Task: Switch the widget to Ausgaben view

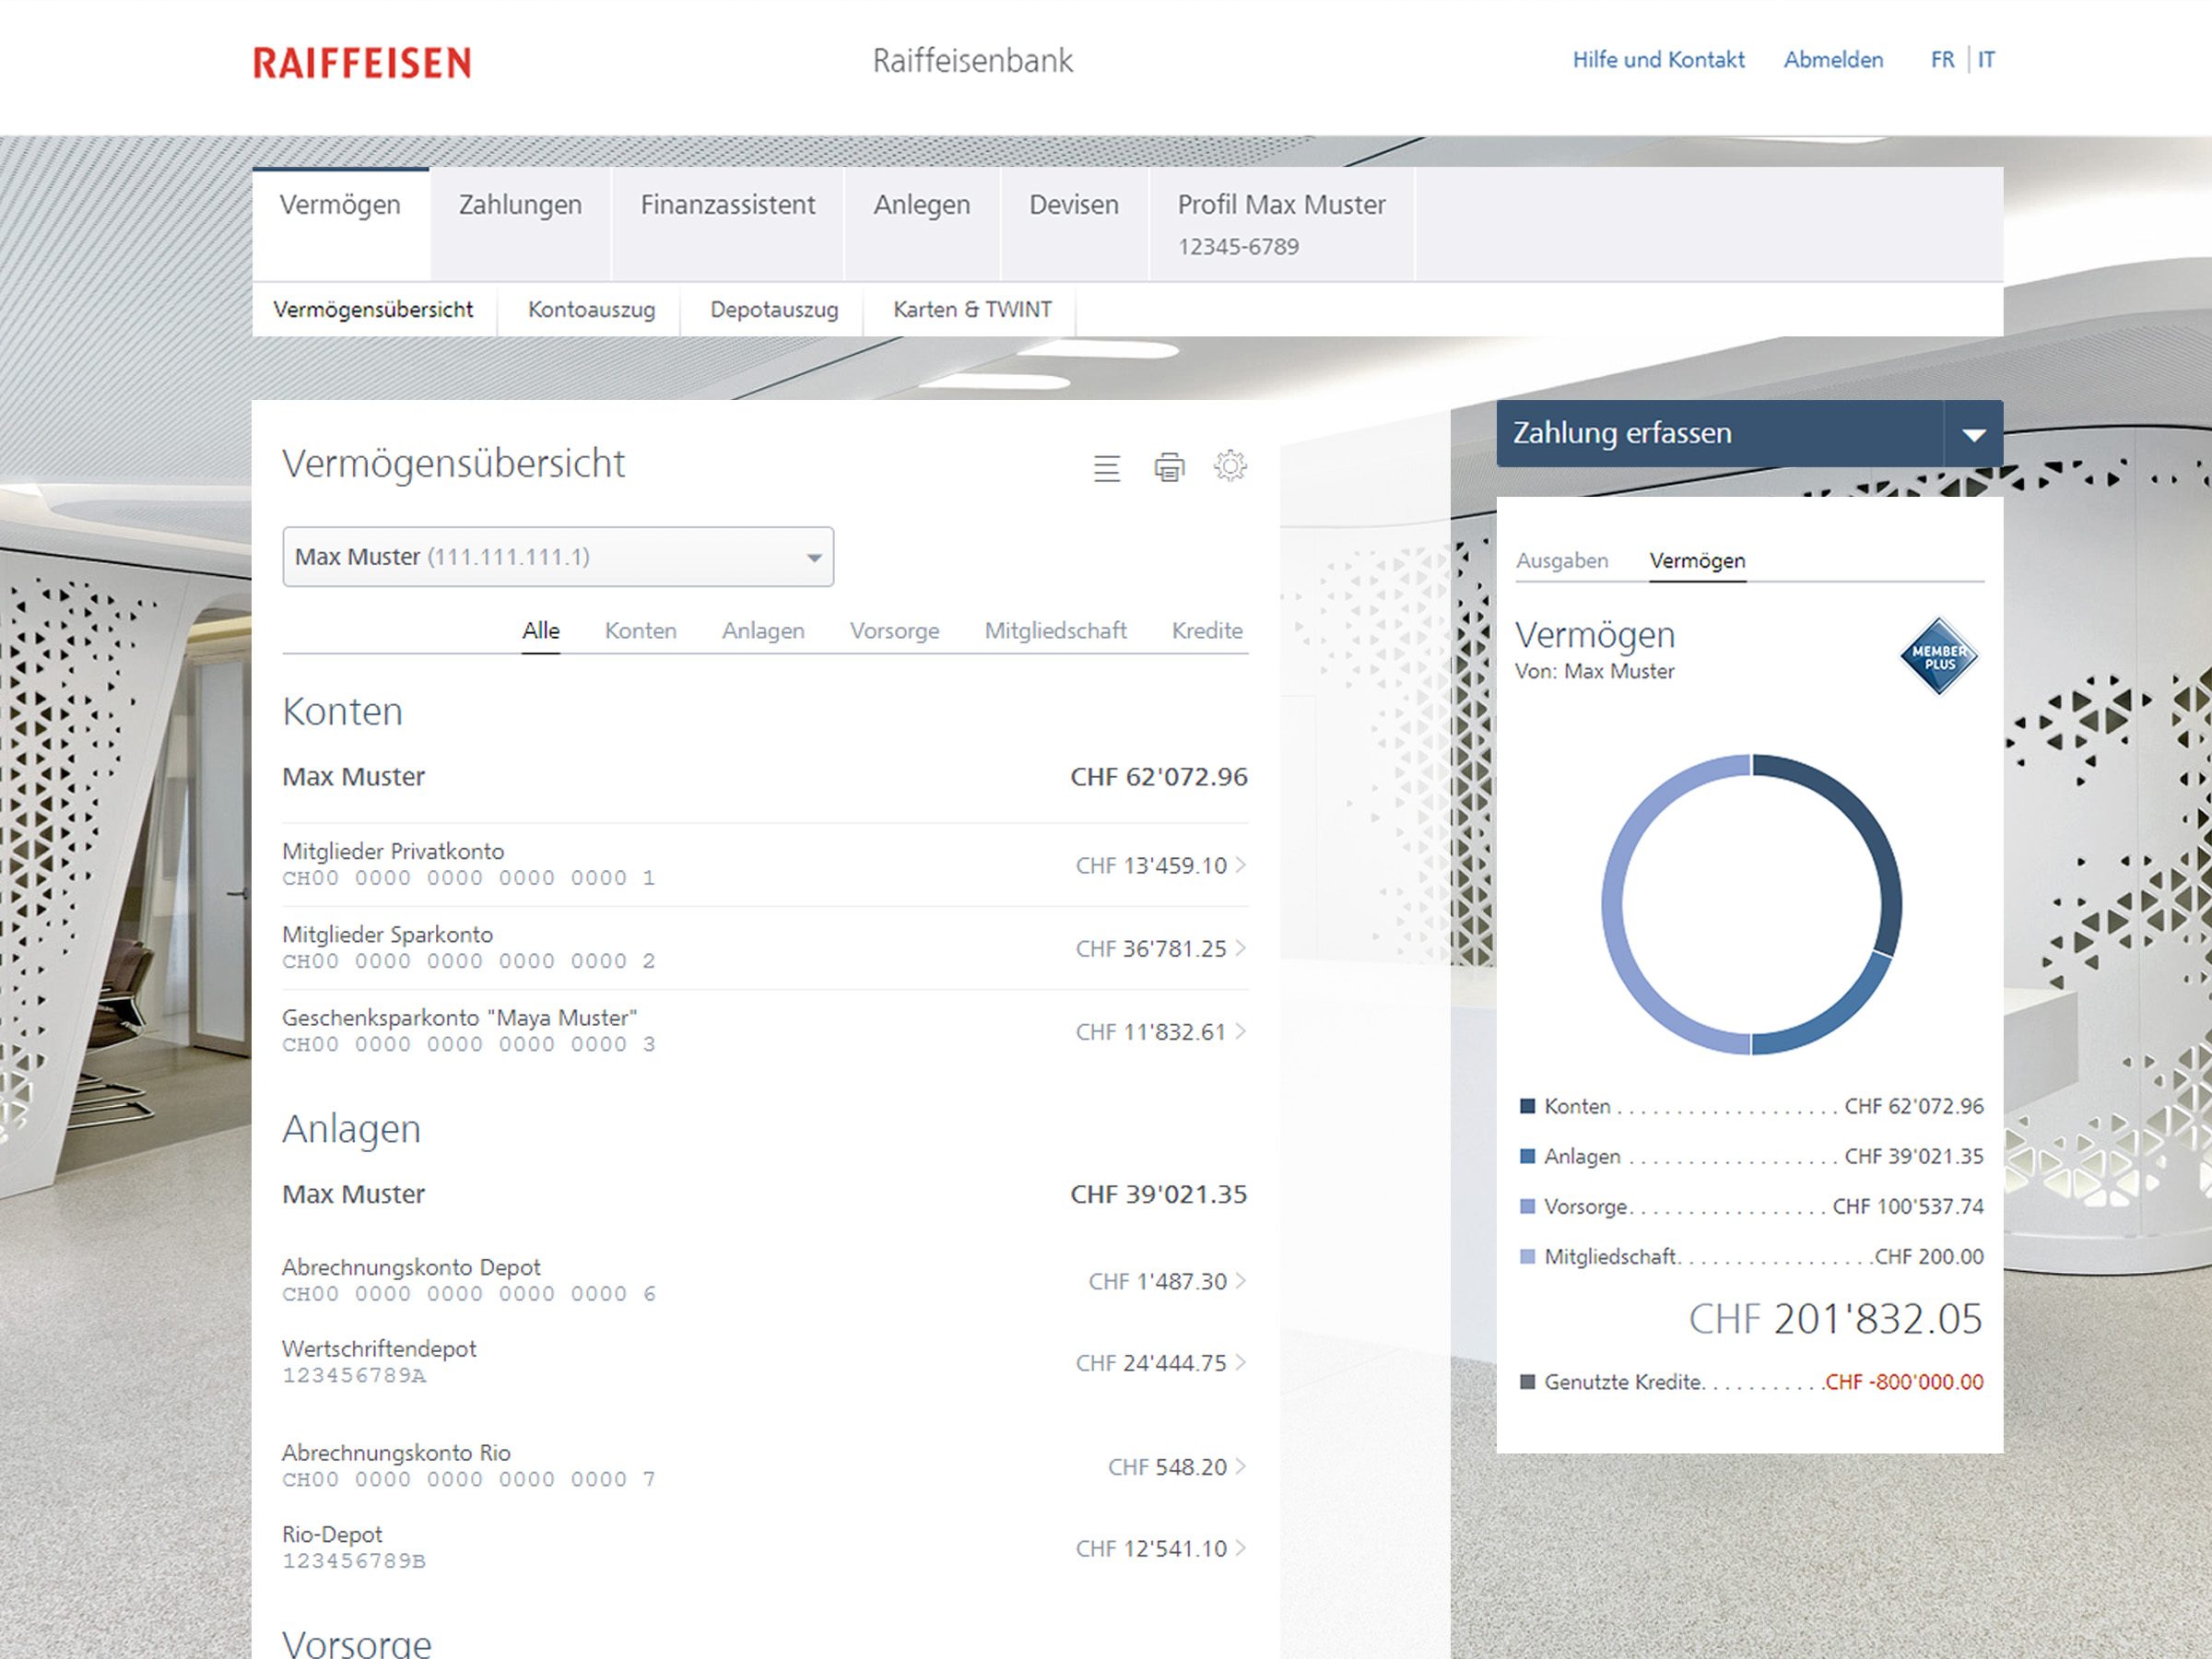Action: 1563,561
